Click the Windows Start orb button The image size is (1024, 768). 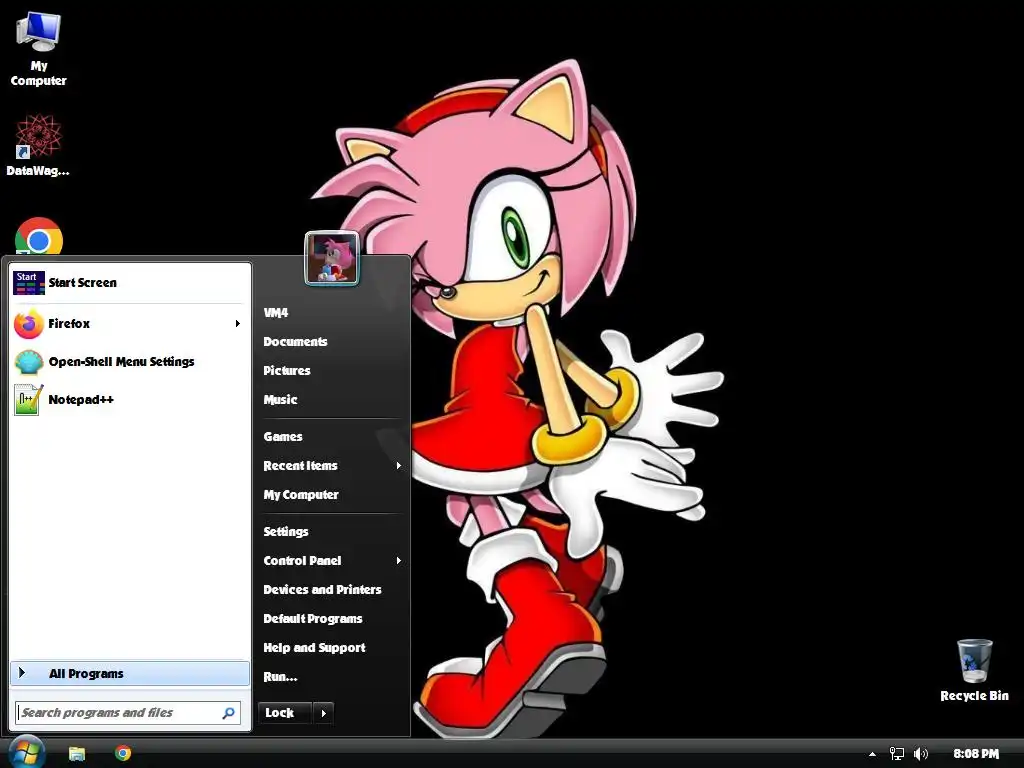(25, 752)
